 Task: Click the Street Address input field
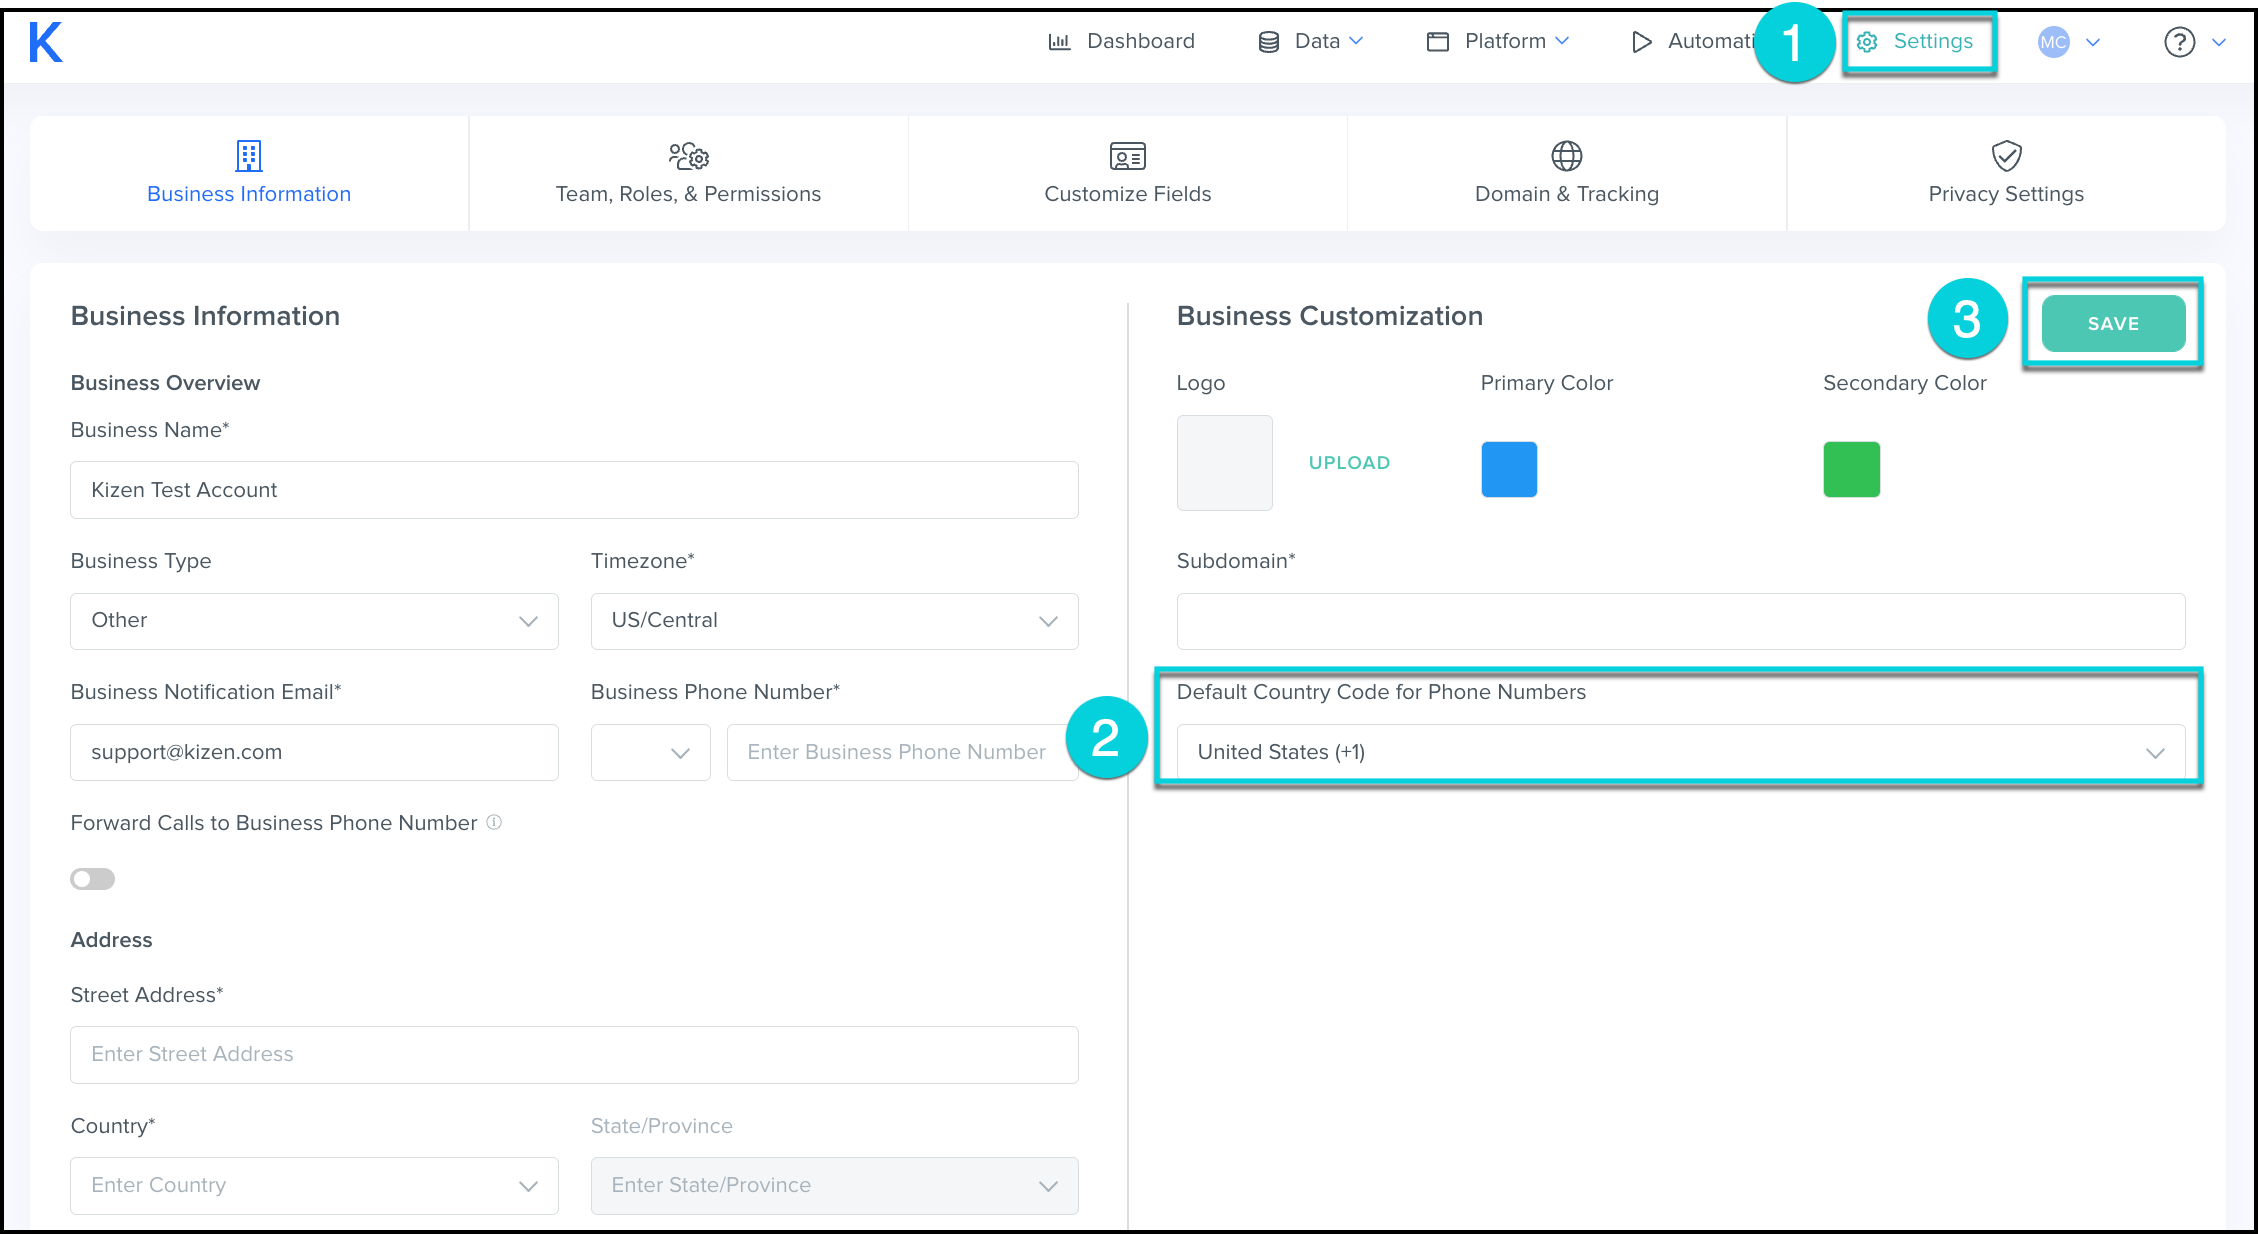(574, 1054)
